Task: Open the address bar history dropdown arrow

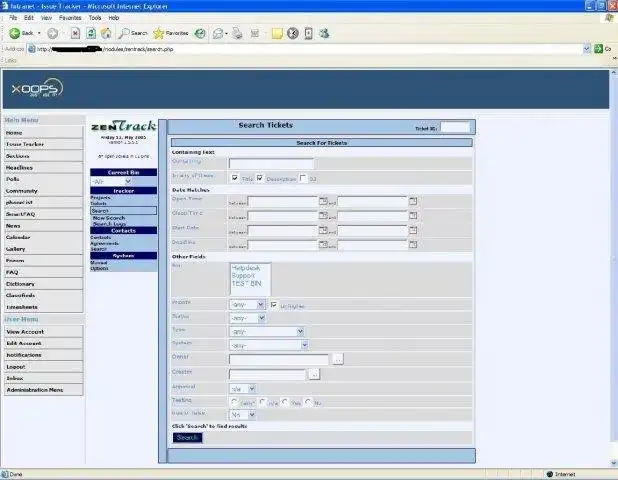Action: point(586,49)
